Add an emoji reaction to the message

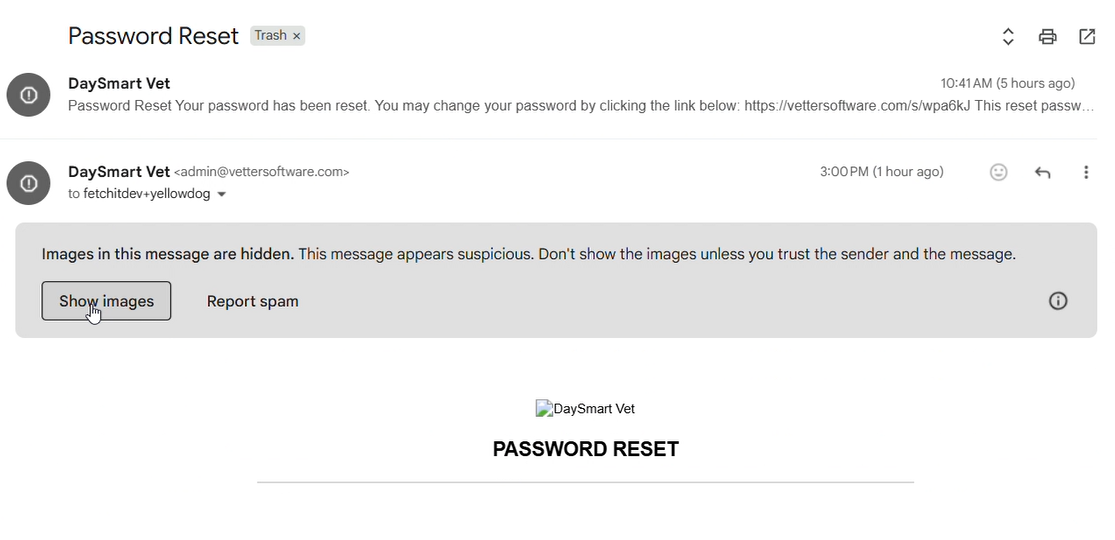[x=998, y=172]
